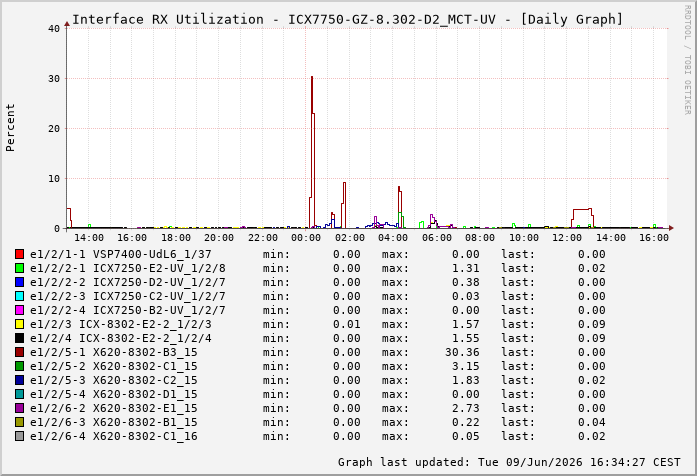Click legend label e1/2/2-2 ICX7250-D2-UV_1/2/7
The width and height of the screenshot is (697, 476).
click(x=128, y=282)
